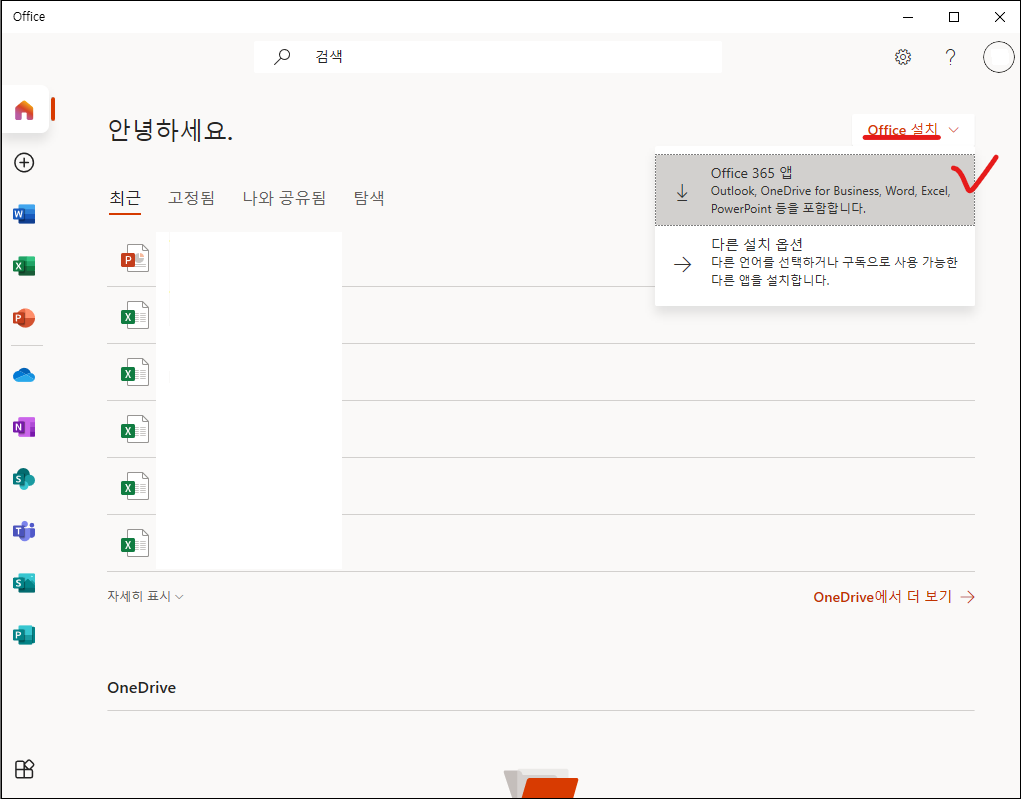Screen dimensions: 1021x799
Task: Click the download arrow for Office 365 앱
Action: tap(682, 192)
